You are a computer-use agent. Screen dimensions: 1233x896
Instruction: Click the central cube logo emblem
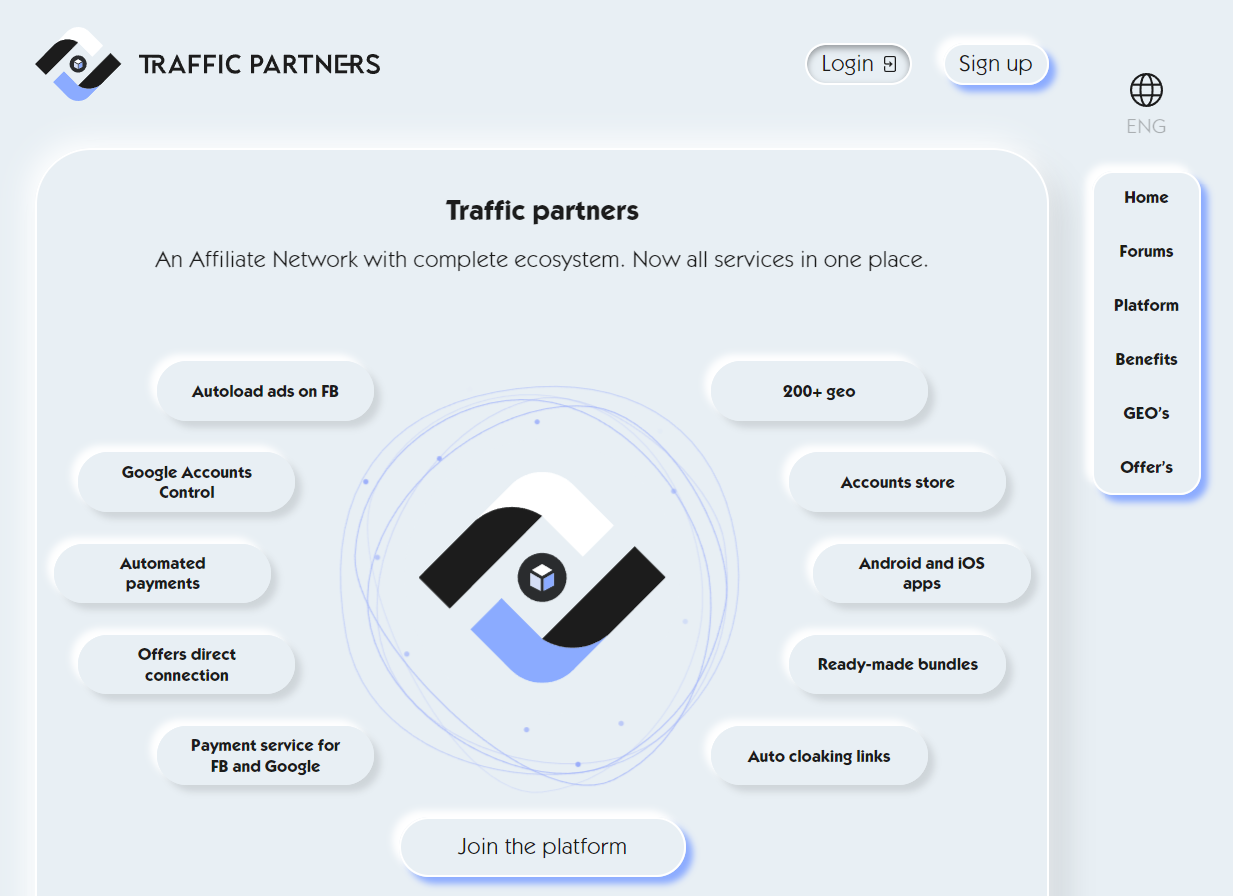[x=543, y=578]
